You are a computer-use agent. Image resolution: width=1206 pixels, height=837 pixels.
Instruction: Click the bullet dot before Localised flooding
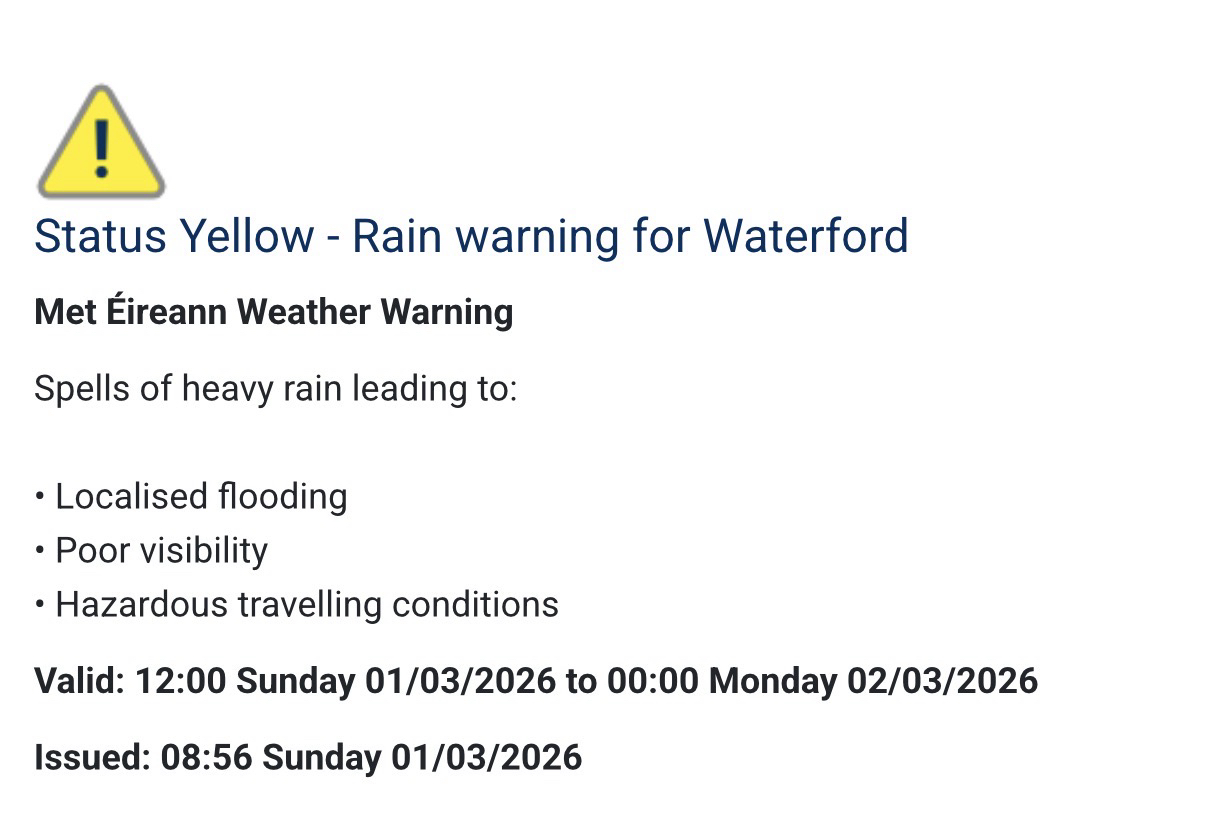(40, 497)
